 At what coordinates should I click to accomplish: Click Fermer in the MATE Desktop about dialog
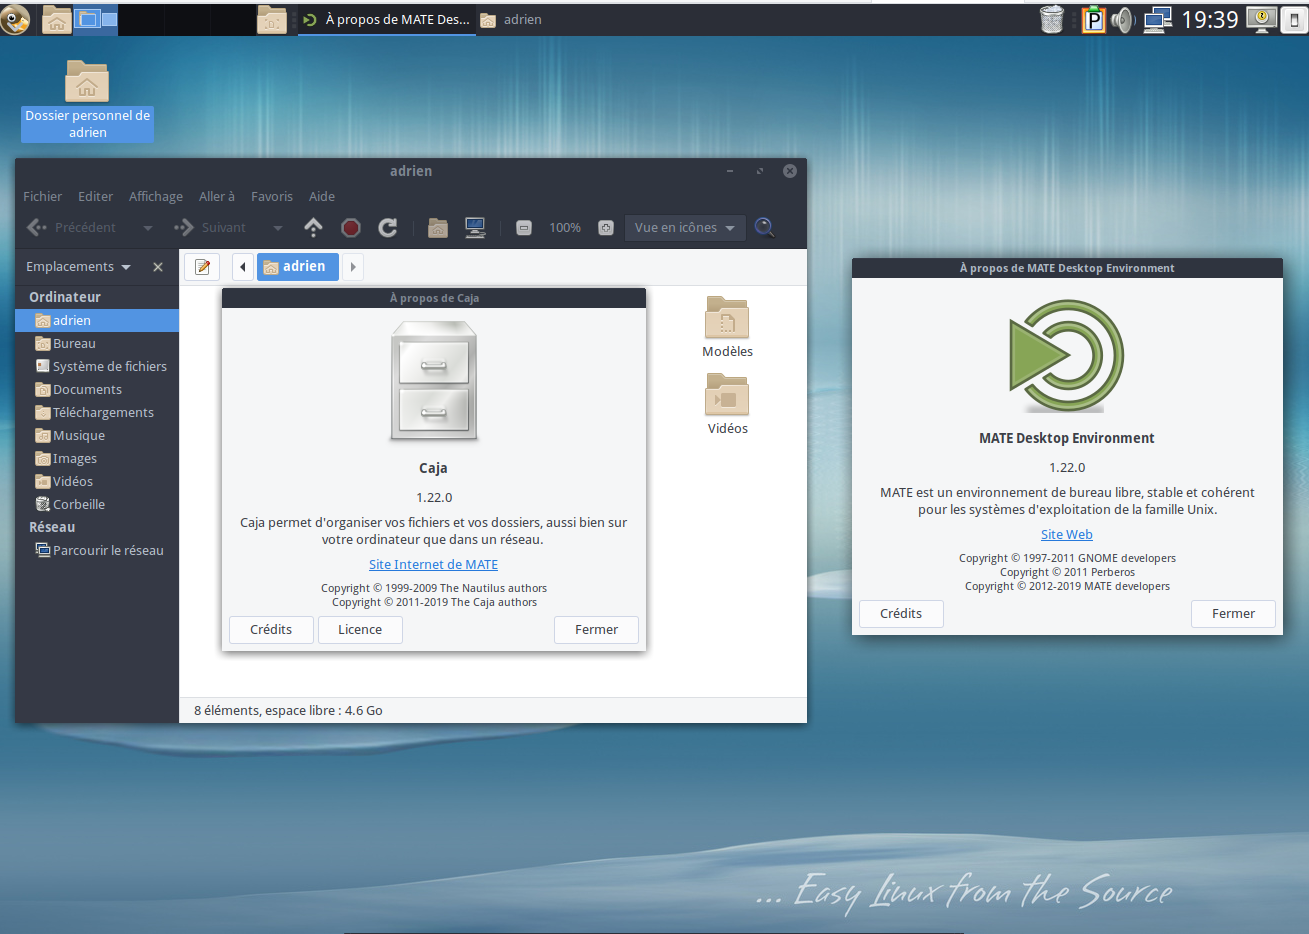pos(1233,614)
